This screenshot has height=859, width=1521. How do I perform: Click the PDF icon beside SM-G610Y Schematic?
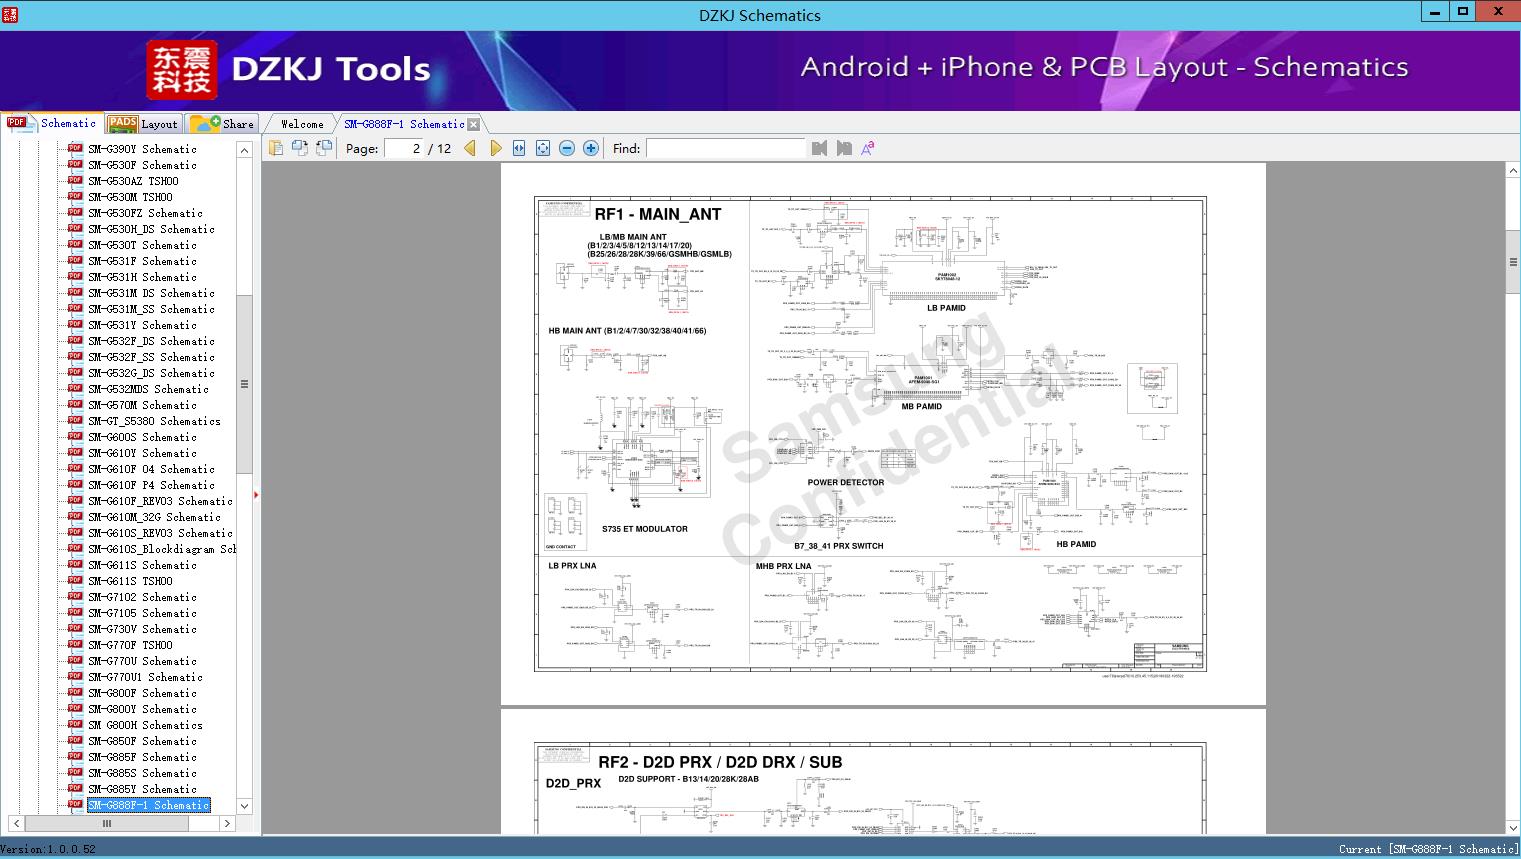point(75,452)
